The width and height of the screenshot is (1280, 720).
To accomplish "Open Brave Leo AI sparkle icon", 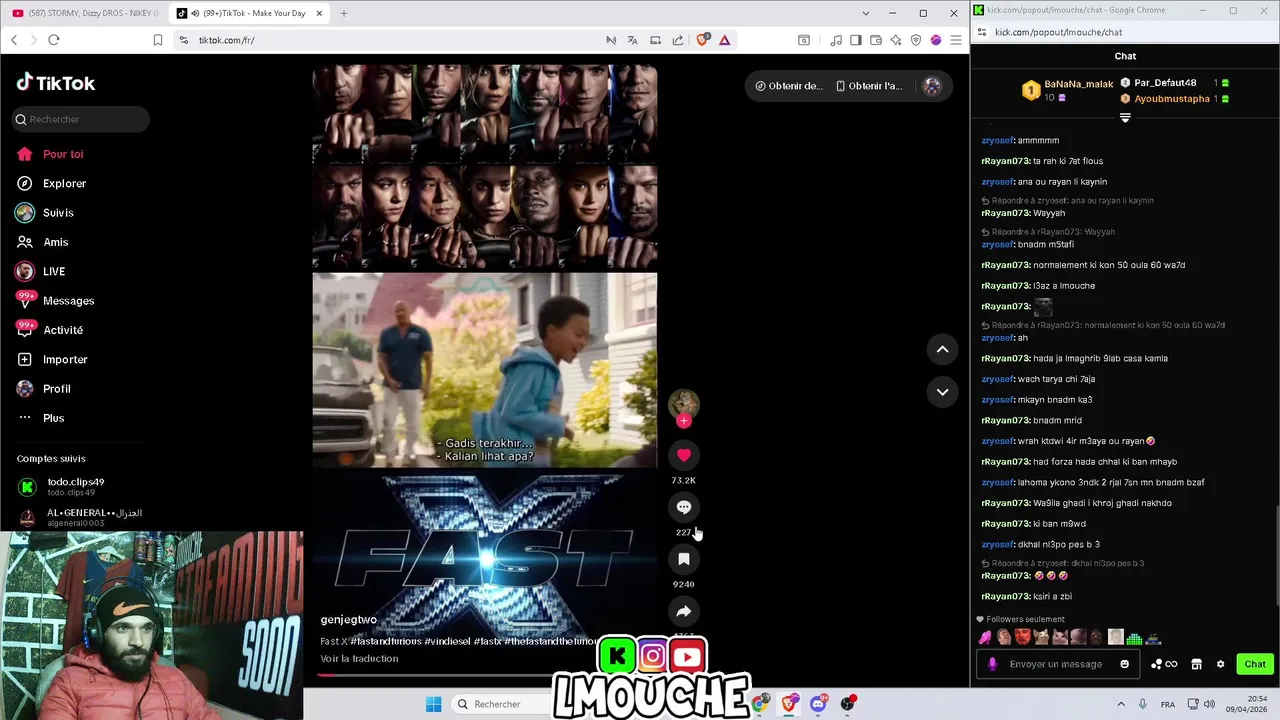I will click(x=896, y=40).
